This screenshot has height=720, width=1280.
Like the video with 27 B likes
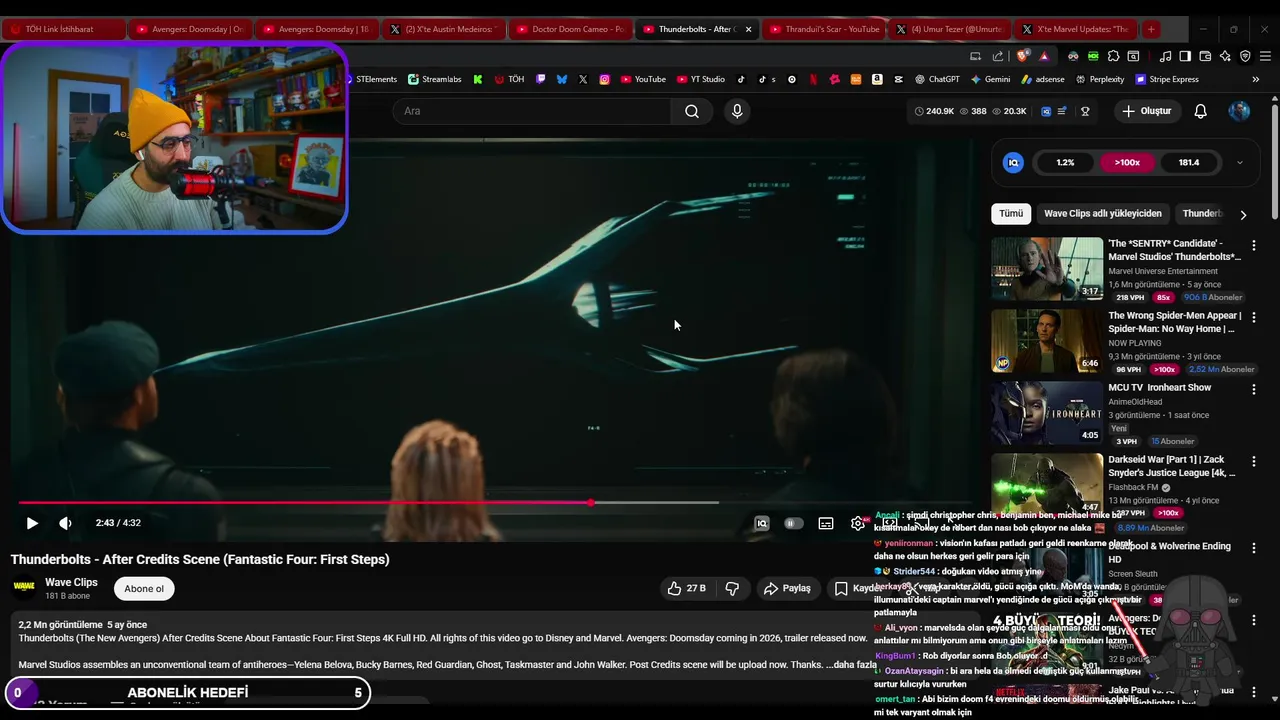pyautogui.click(x=686, y=588)
